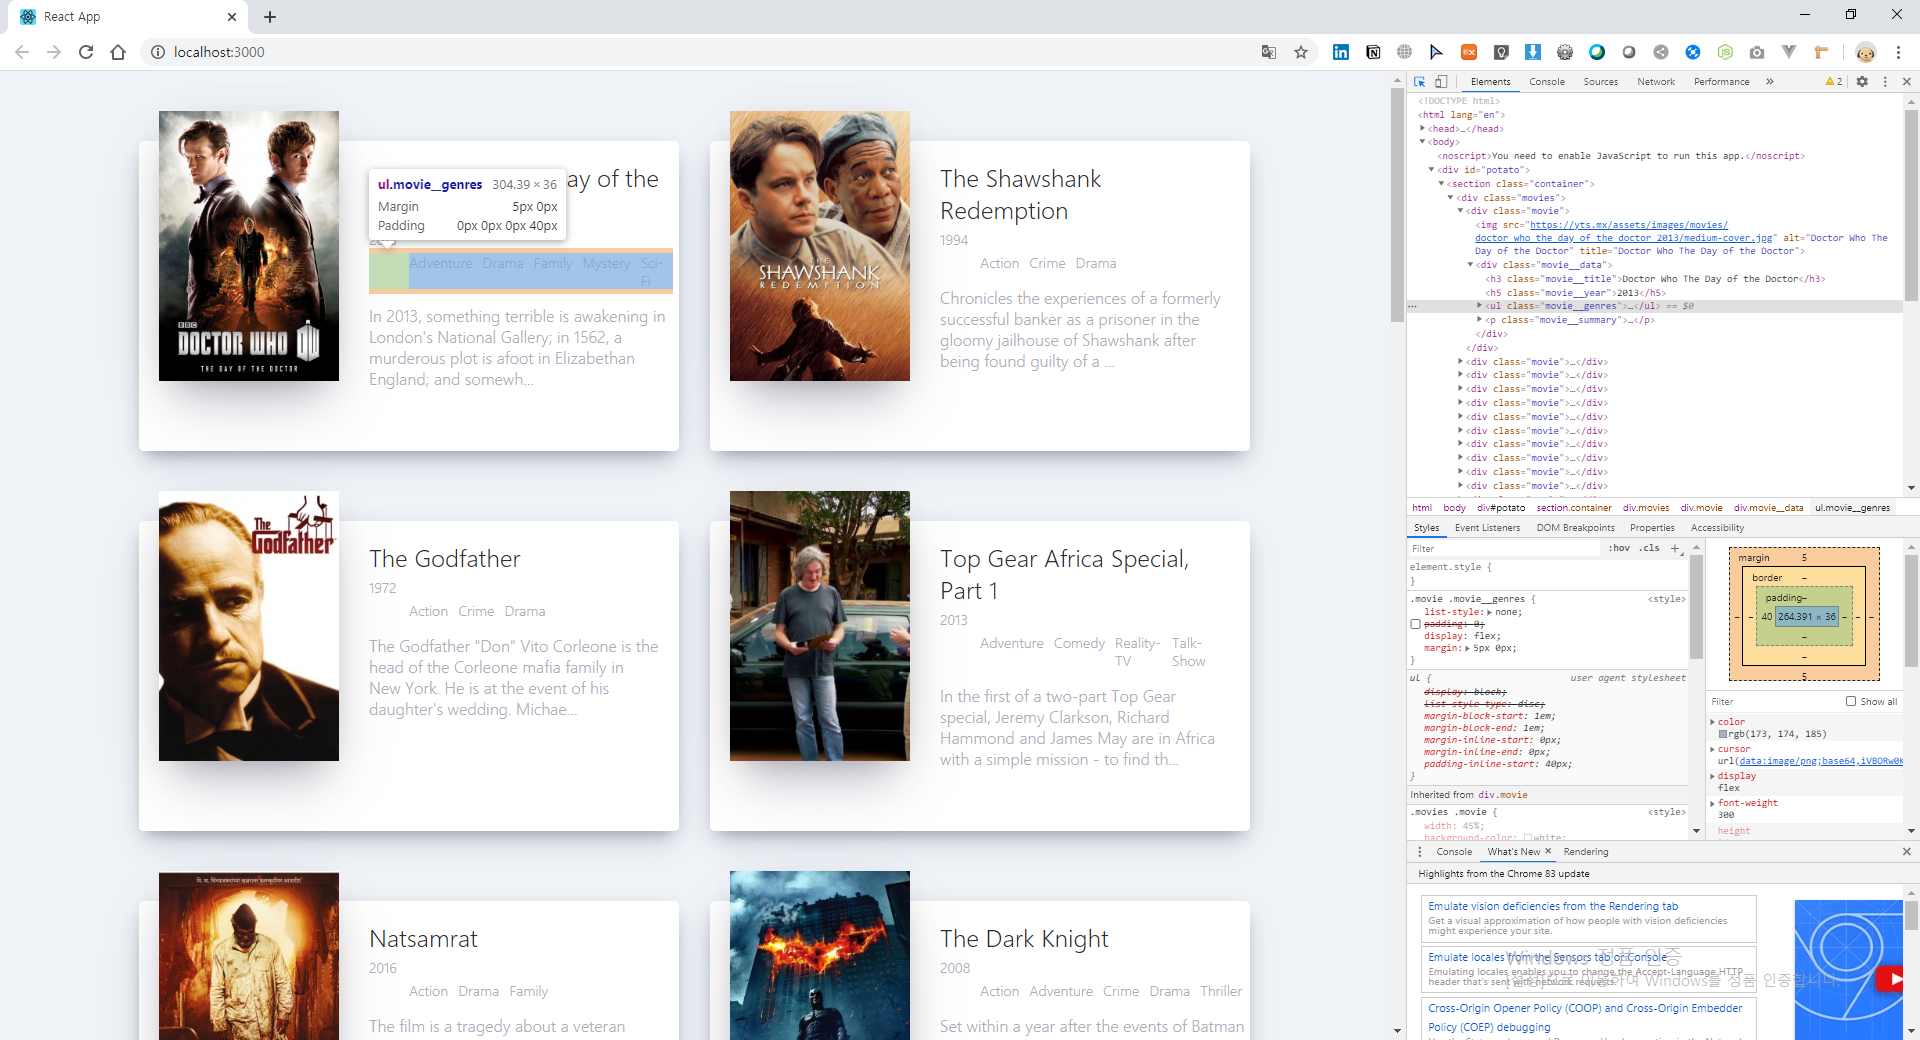Click the LinkedIn extension icon

1341,52
